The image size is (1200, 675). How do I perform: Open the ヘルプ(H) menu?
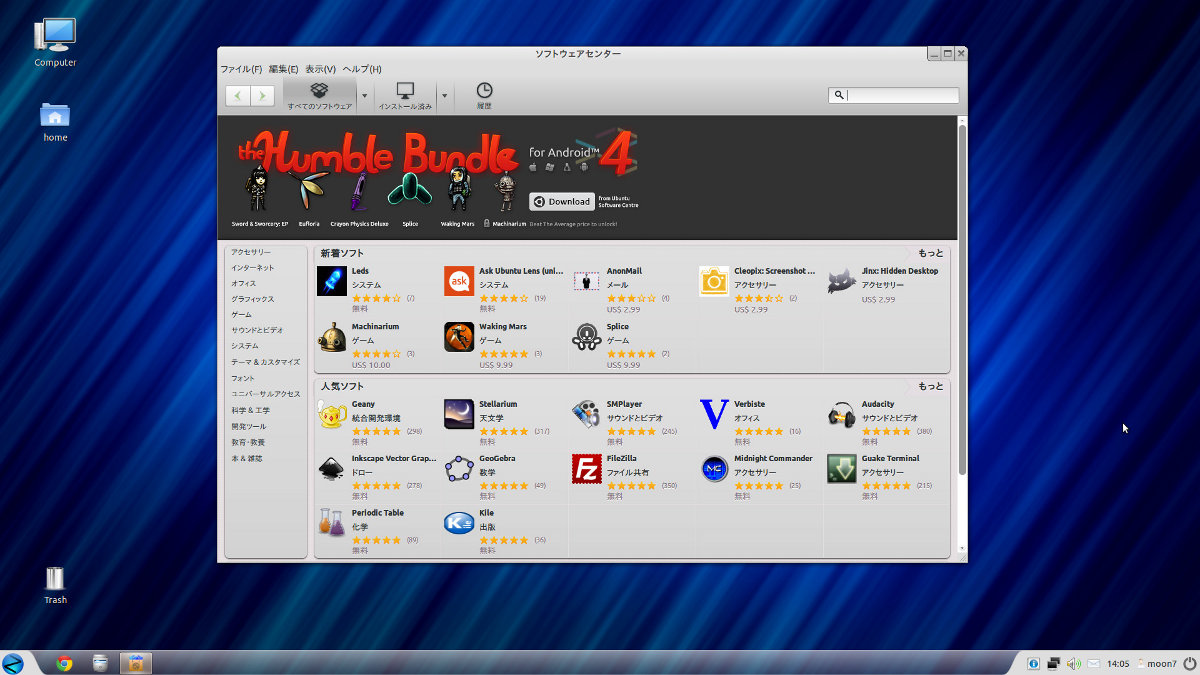(x=362, y=69)
